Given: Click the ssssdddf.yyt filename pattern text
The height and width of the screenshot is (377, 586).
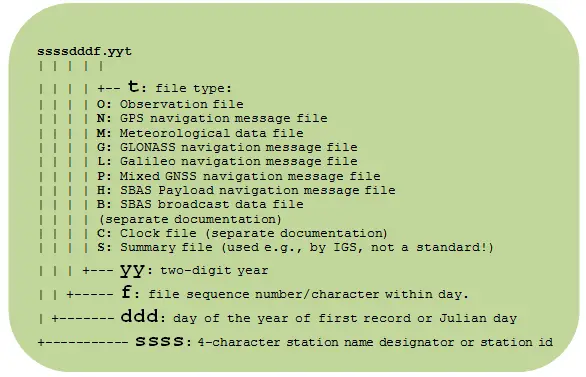Looking at the screenshot, I should 84,51.
